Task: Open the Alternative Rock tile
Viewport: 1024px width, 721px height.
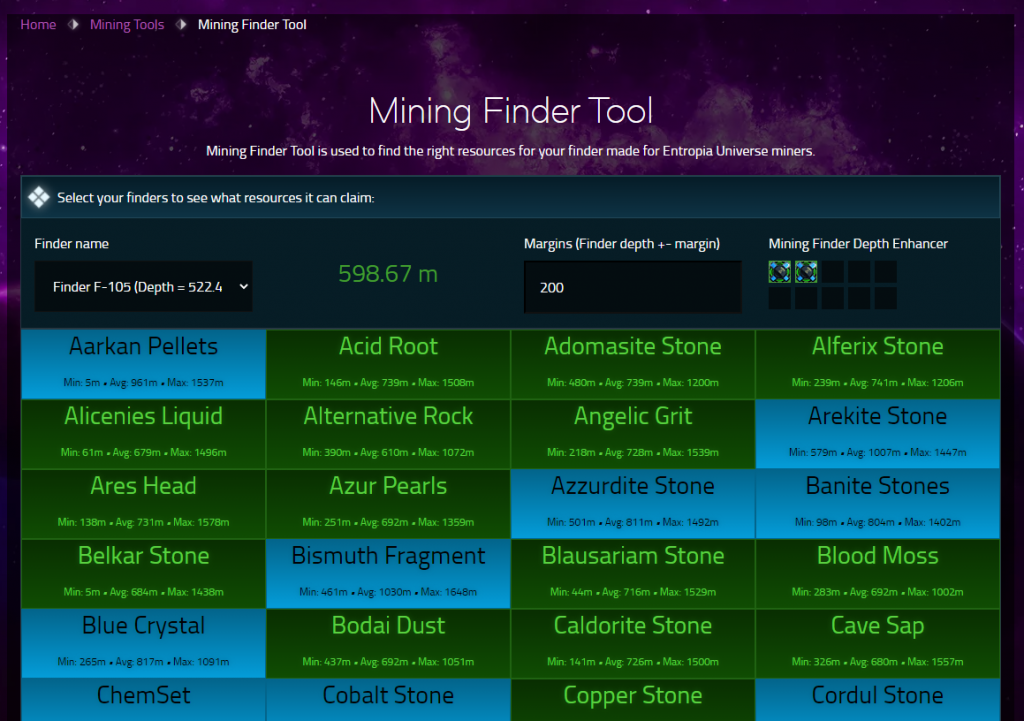Action: pos(388,434)
